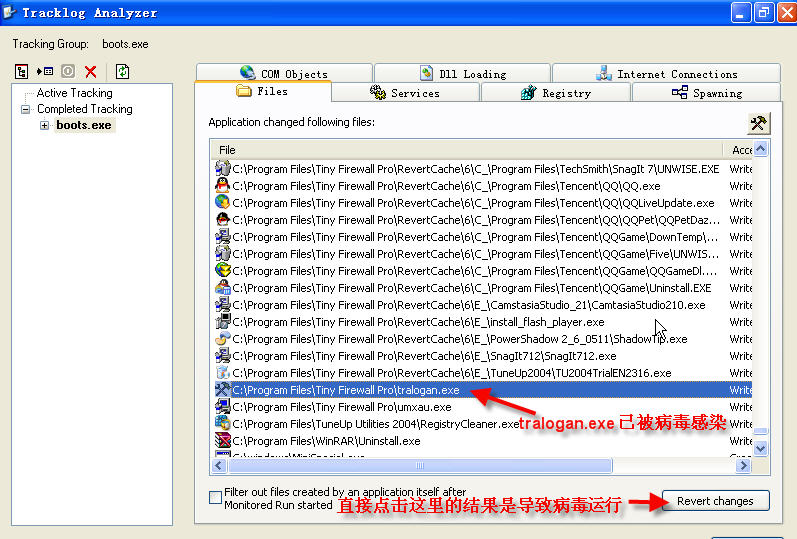Select the TU2004TrialEN2316.exe row

click(x=482, y=373)
